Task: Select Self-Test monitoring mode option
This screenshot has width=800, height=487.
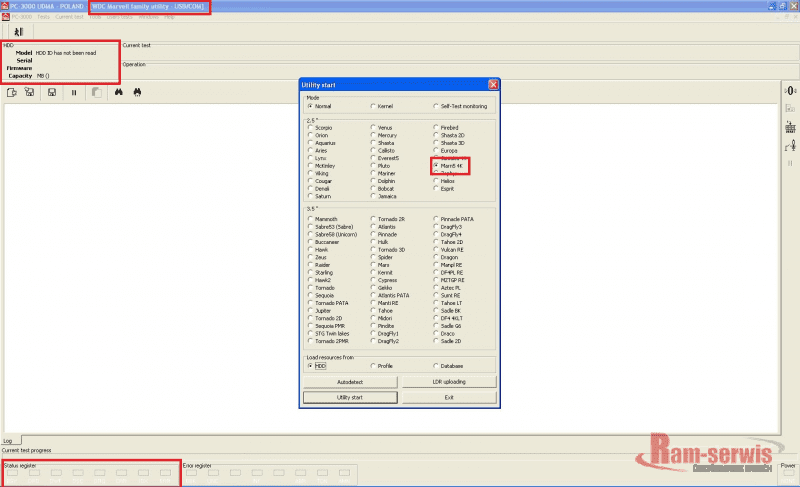Action: 436,105
